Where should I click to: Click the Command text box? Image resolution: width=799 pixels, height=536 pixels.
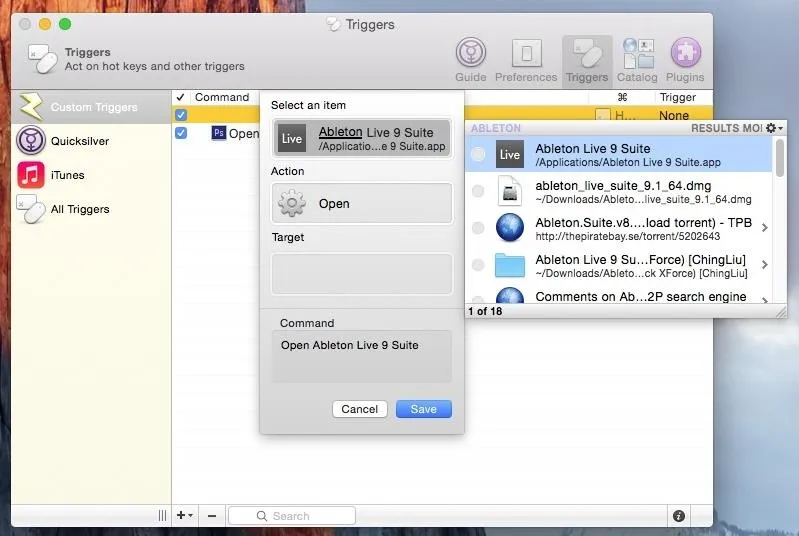362,356
